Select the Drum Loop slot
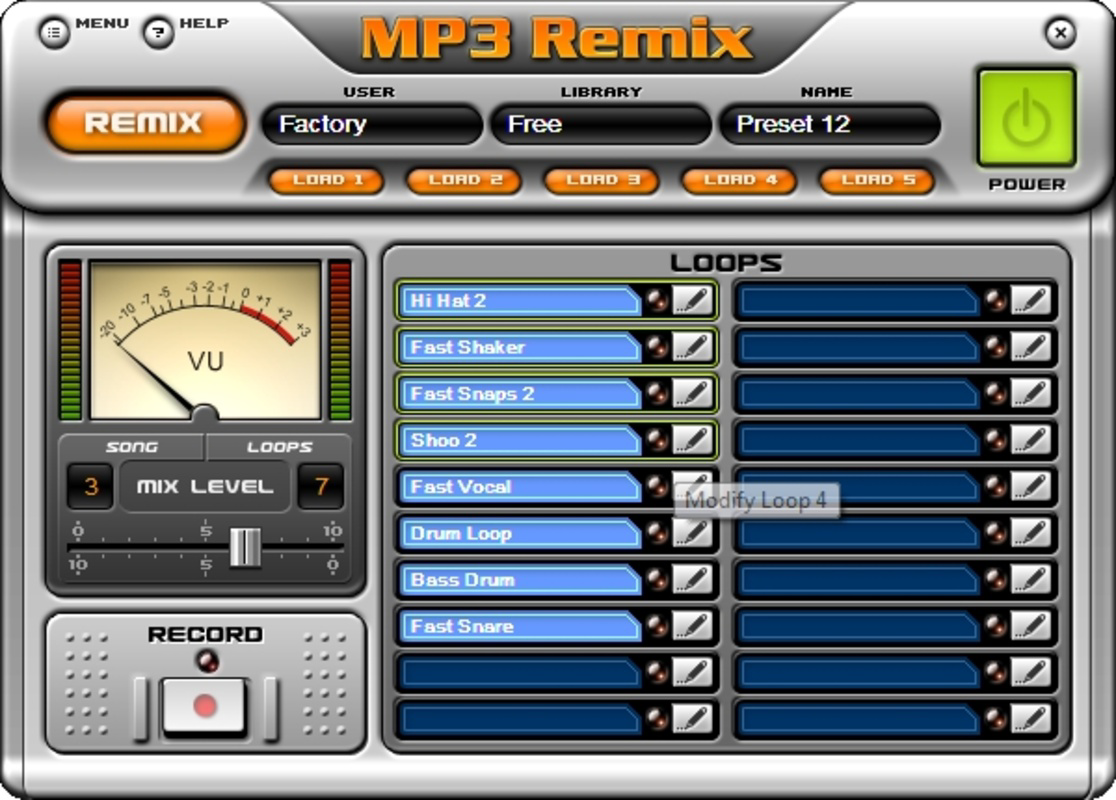The image size is (1116, 800). coord(520,533)
